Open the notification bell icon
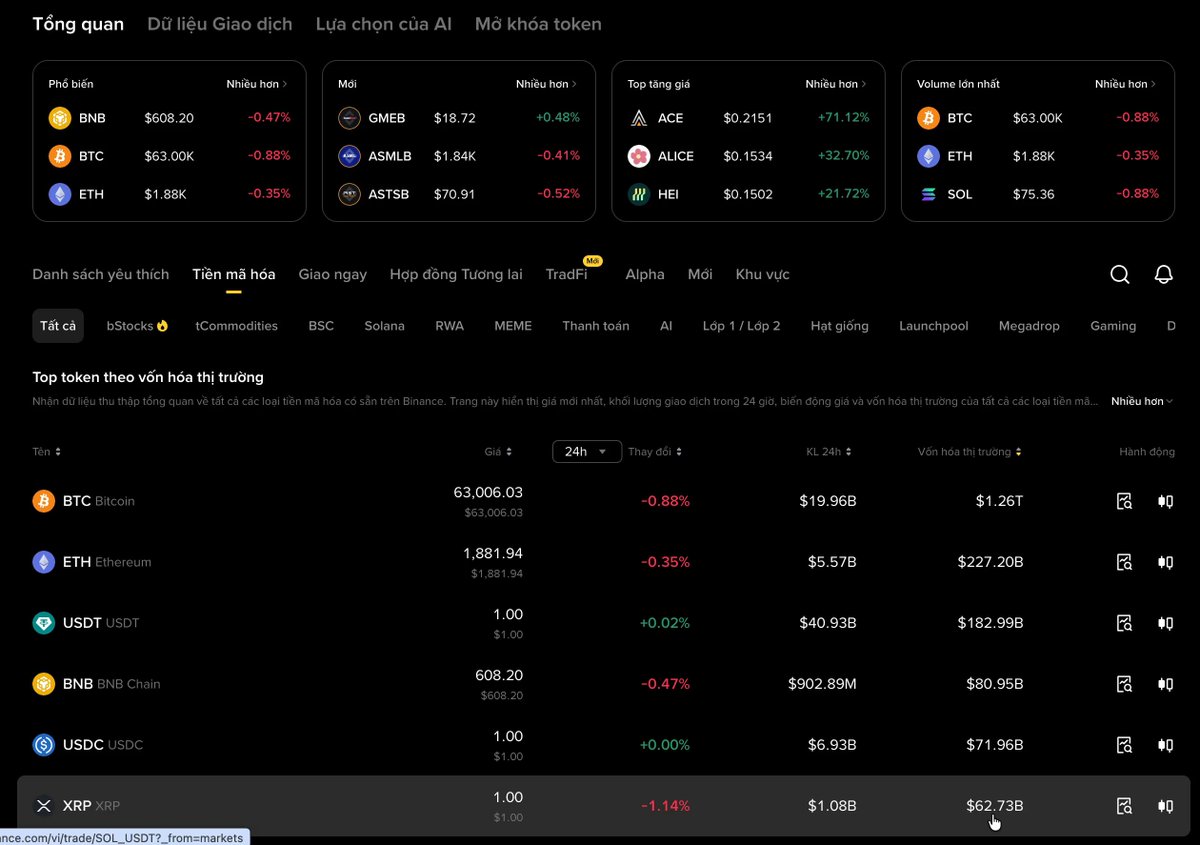The height and width of the screenshot is (845, 1200). (x=1163, y=274)
